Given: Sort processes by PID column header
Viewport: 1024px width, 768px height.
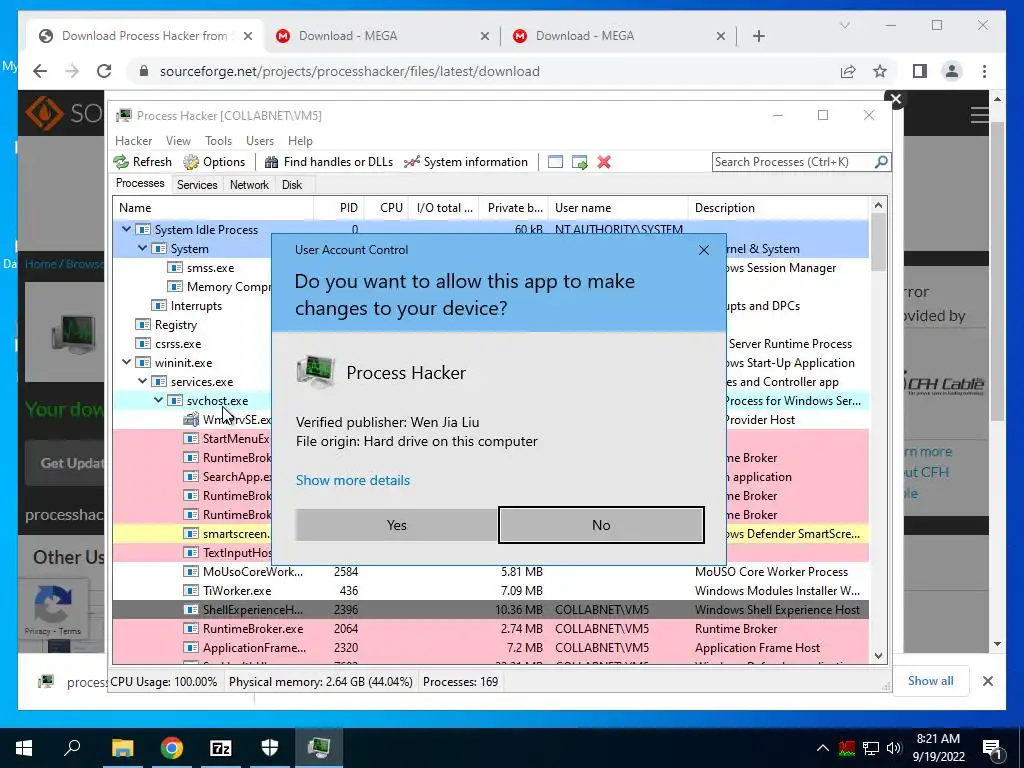Looking at the screenshot, I should [x=348, y=208].
